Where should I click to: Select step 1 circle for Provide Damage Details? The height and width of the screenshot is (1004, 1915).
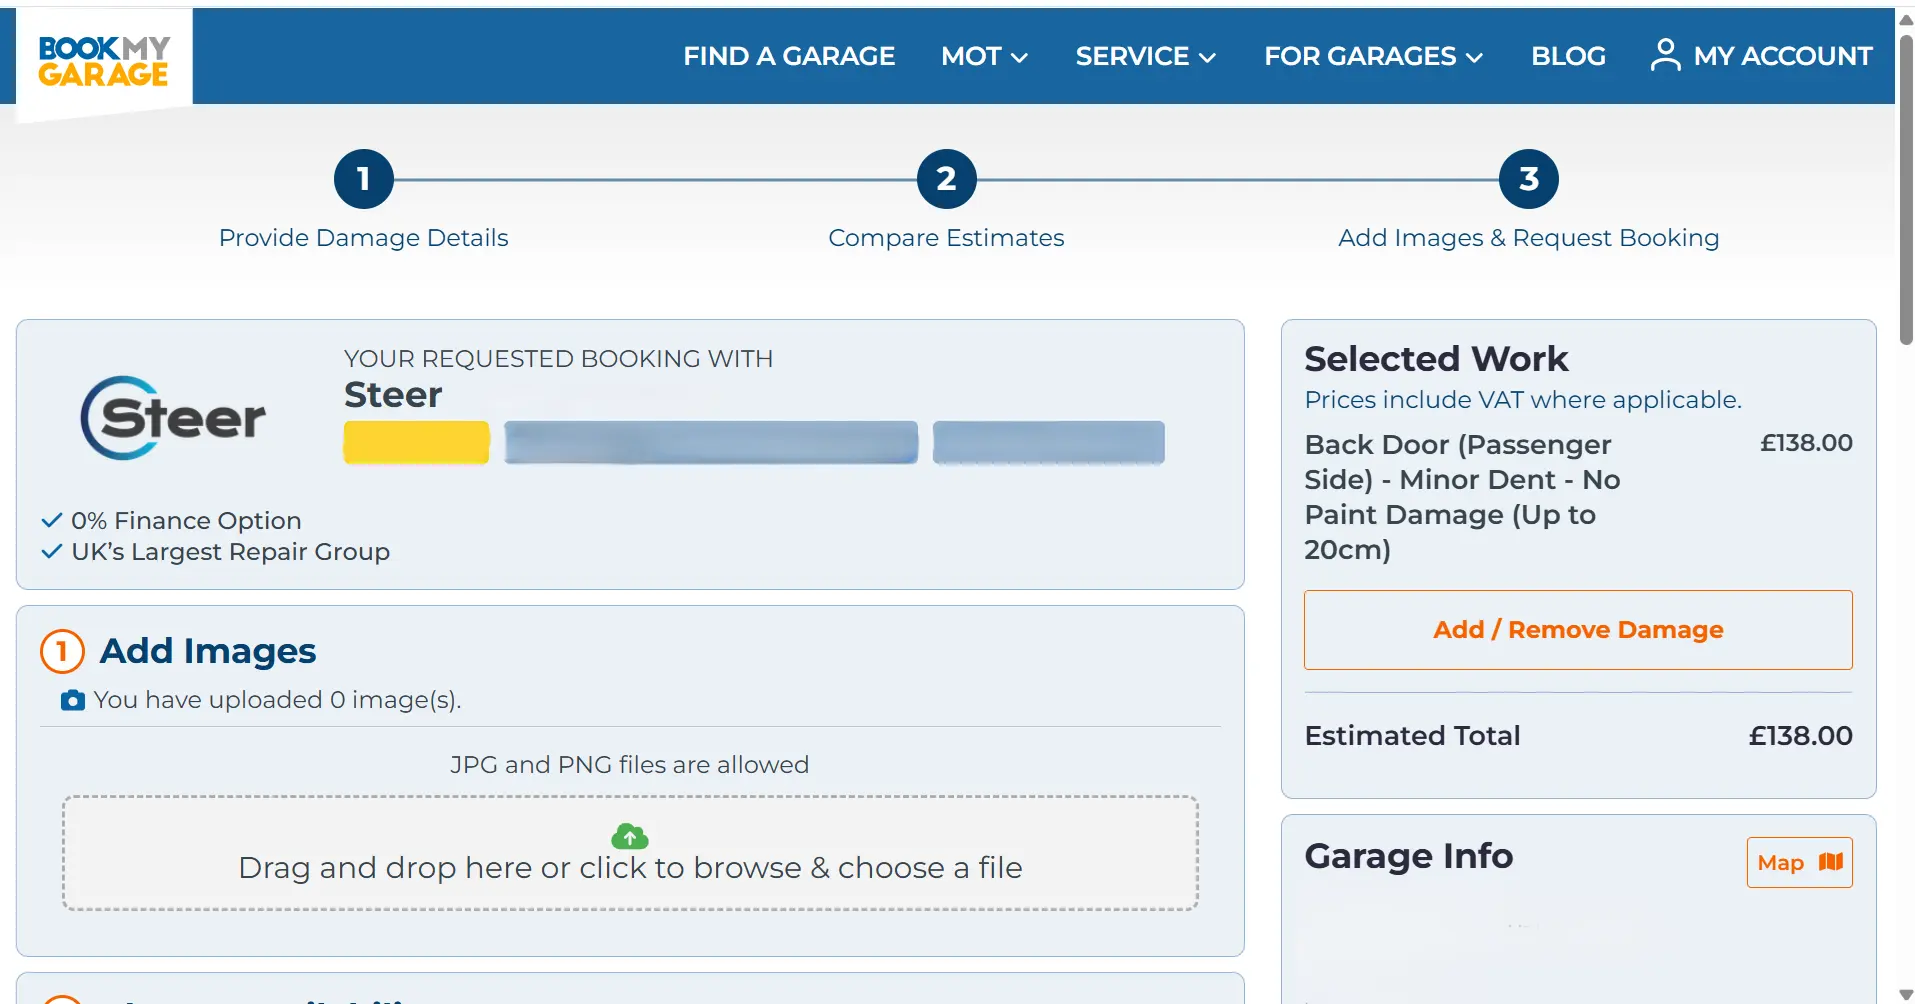click(x=363, y=178)
